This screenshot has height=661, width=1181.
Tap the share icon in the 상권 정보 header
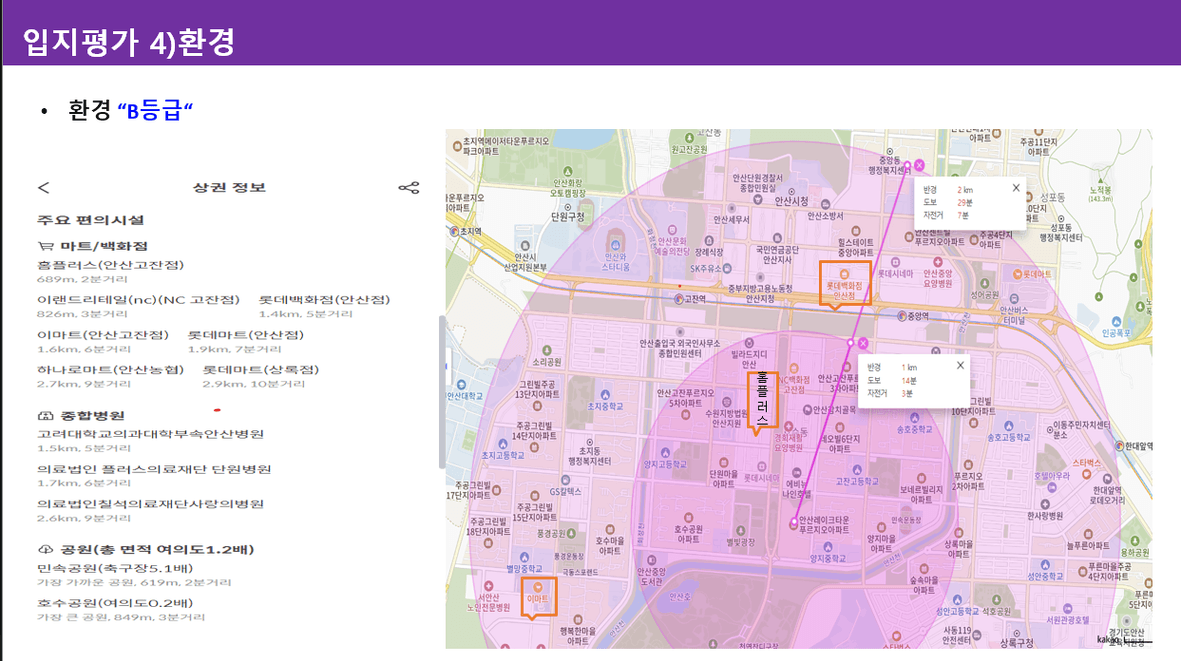pyautogui.click(x=409, y=187)
